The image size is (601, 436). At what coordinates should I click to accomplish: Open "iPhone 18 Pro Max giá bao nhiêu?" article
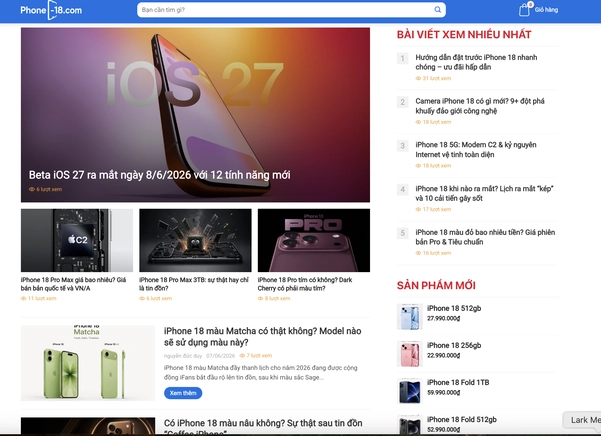[x=74, y=284]
